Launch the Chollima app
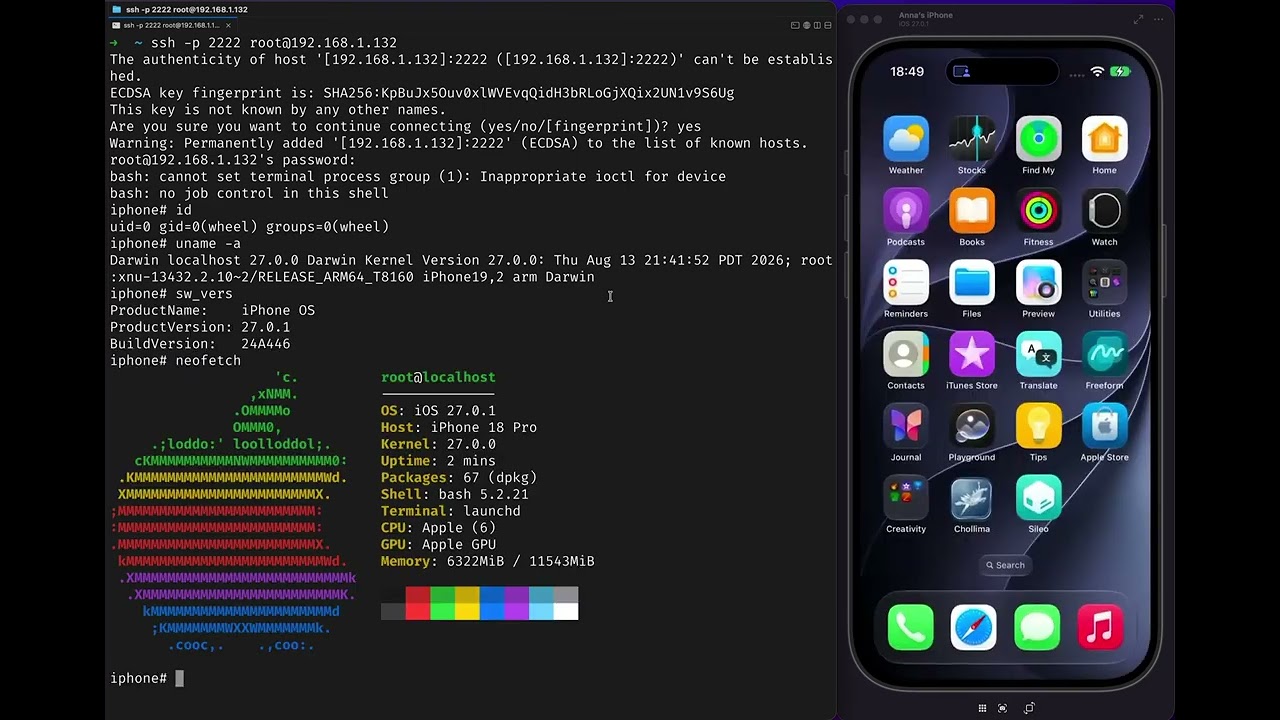Screen dimensions: 1280x720 [x=972, y=499]
